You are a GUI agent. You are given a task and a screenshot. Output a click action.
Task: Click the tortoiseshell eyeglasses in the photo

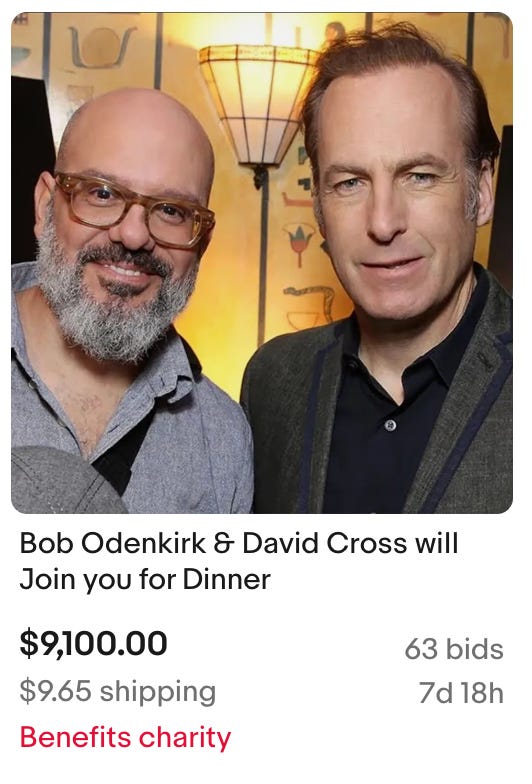click(x=135, y=212)
